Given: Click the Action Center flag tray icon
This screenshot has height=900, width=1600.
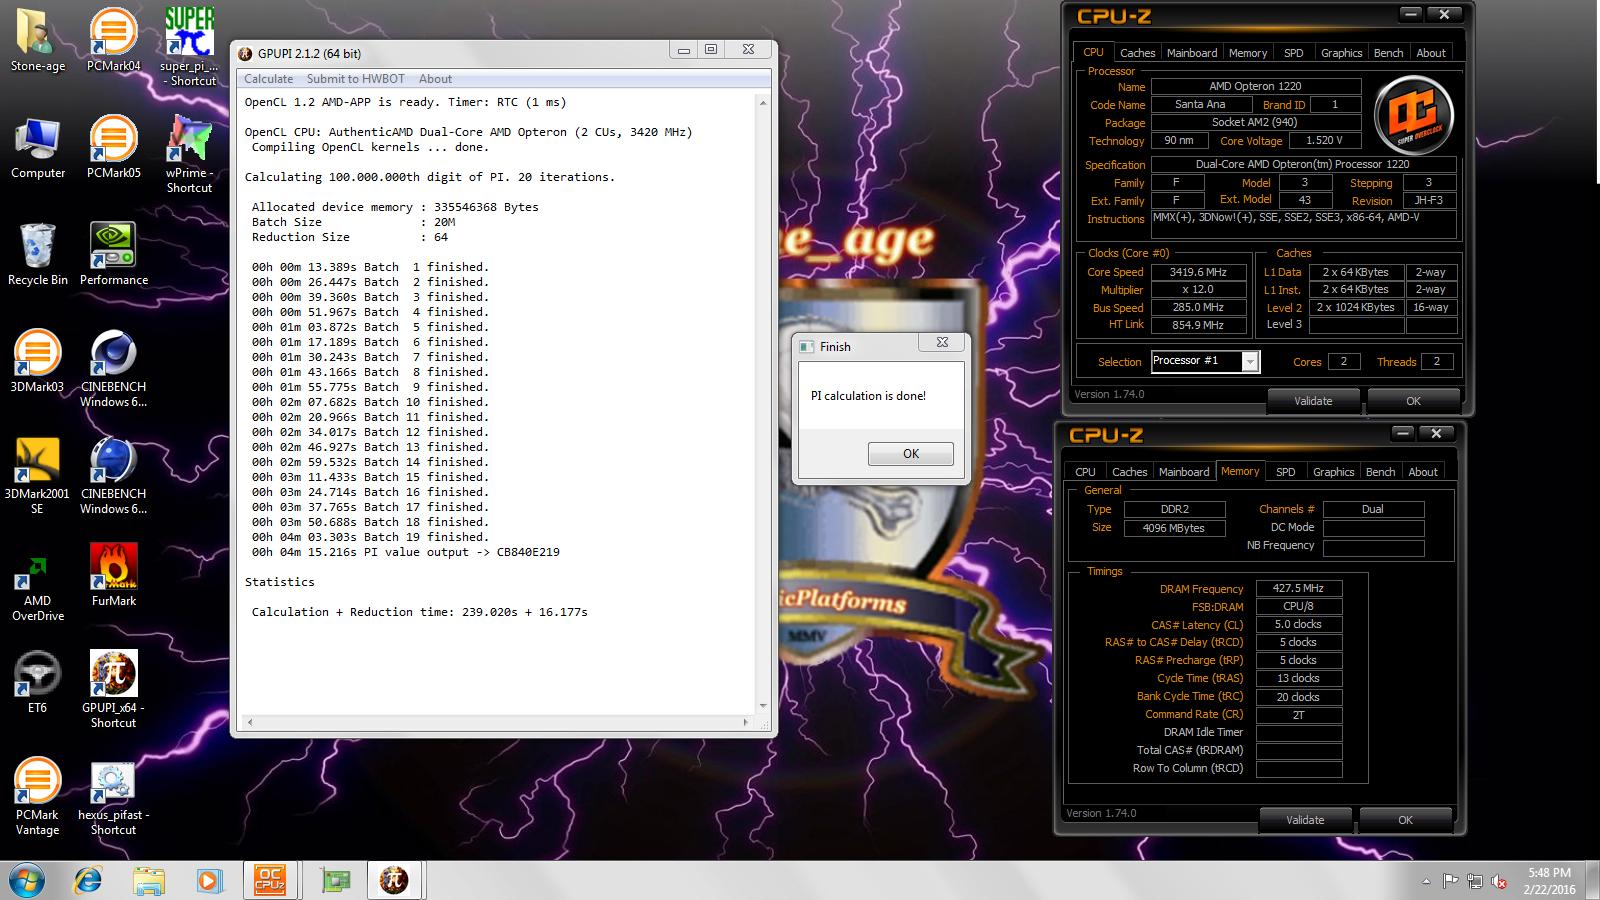Looking at the screenshot, I should [1451, 881].
